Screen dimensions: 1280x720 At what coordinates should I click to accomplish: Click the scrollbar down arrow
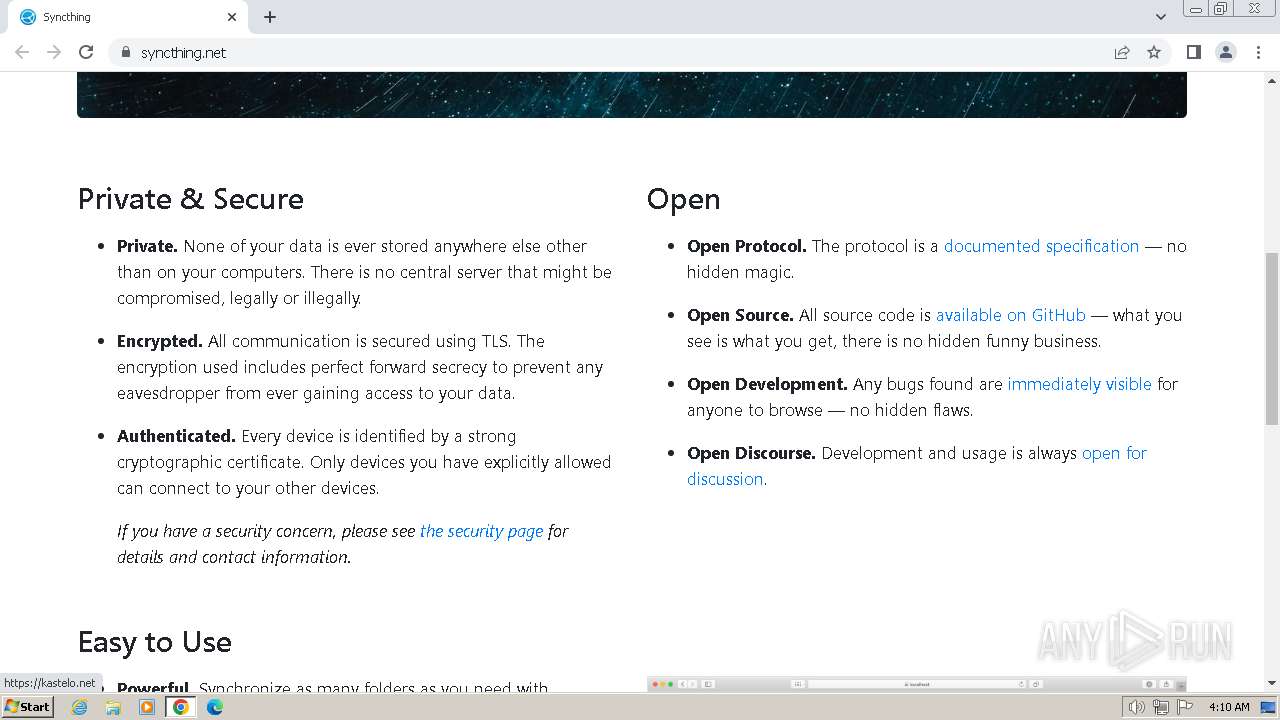tap(1271, 684)
